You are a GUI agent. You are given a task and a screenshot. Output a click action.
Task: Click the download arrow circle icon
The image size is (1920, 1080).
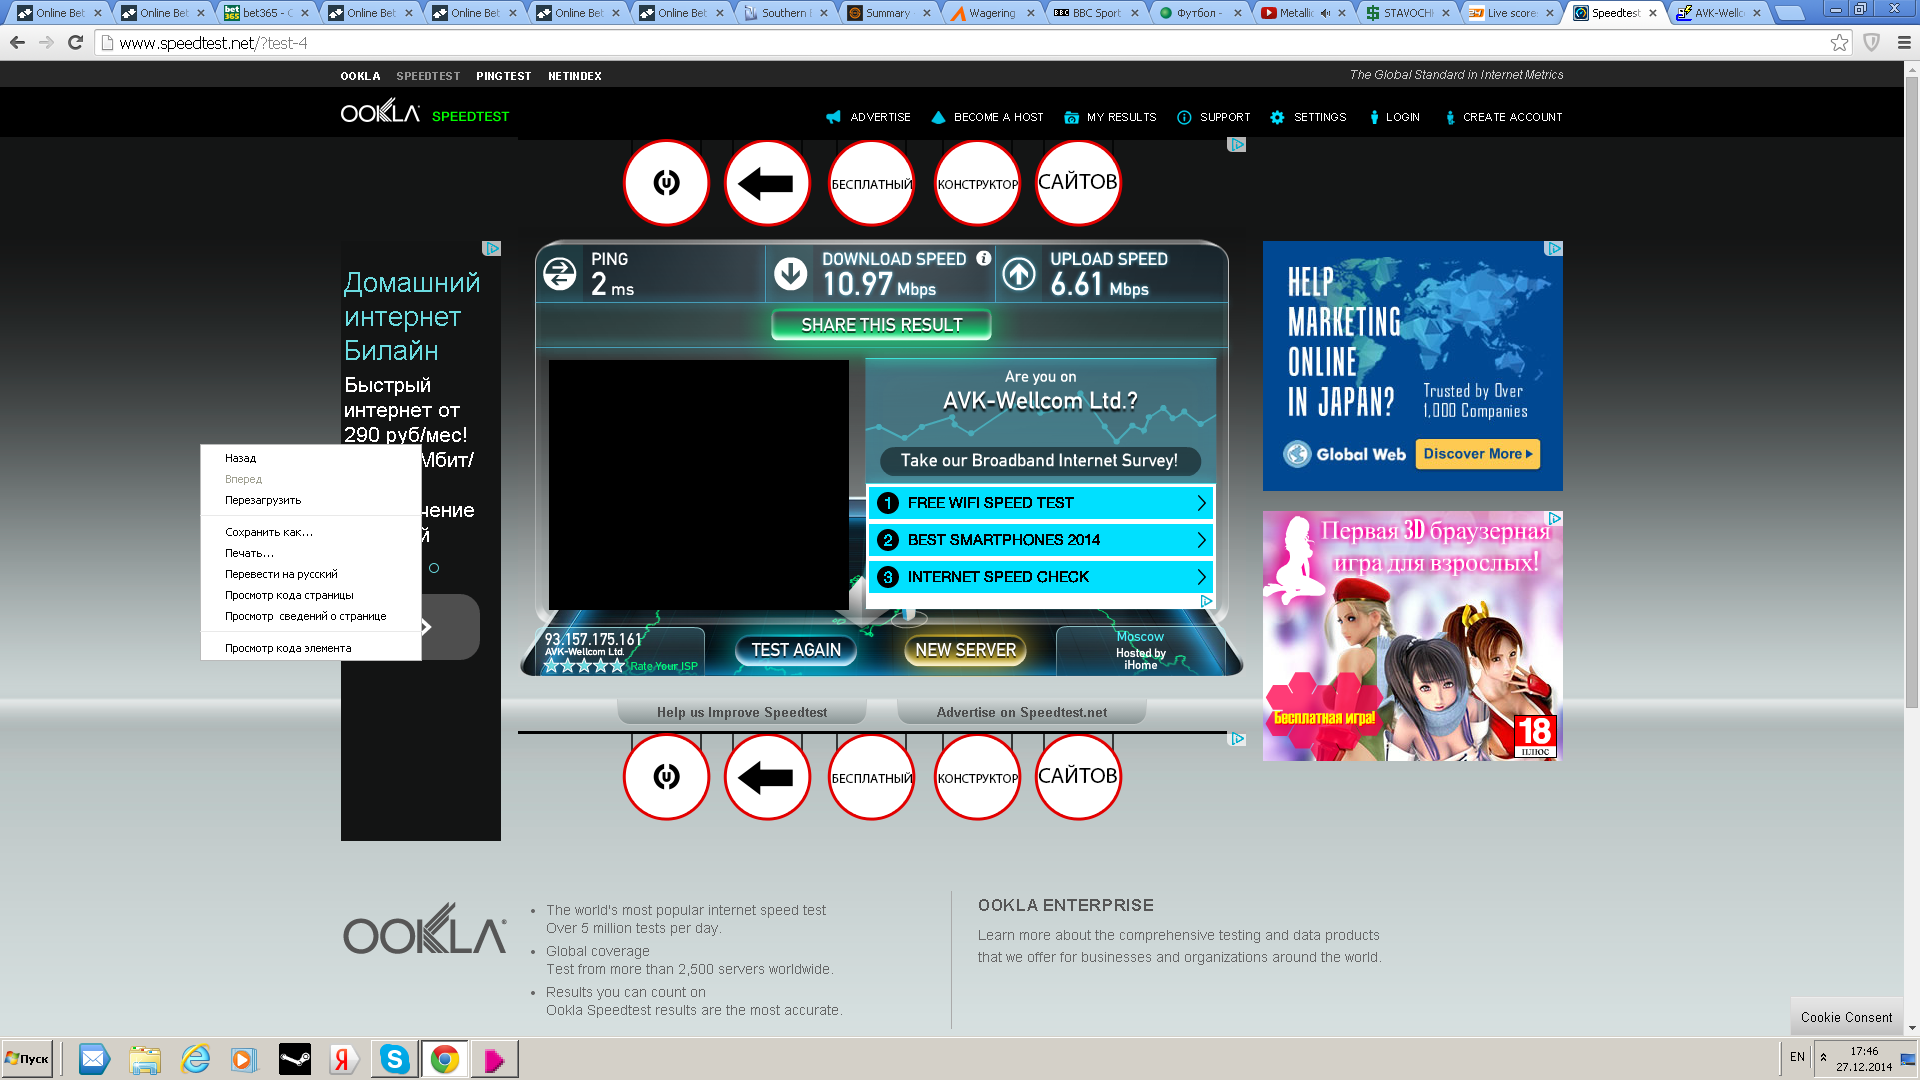[x=791, y=274]
